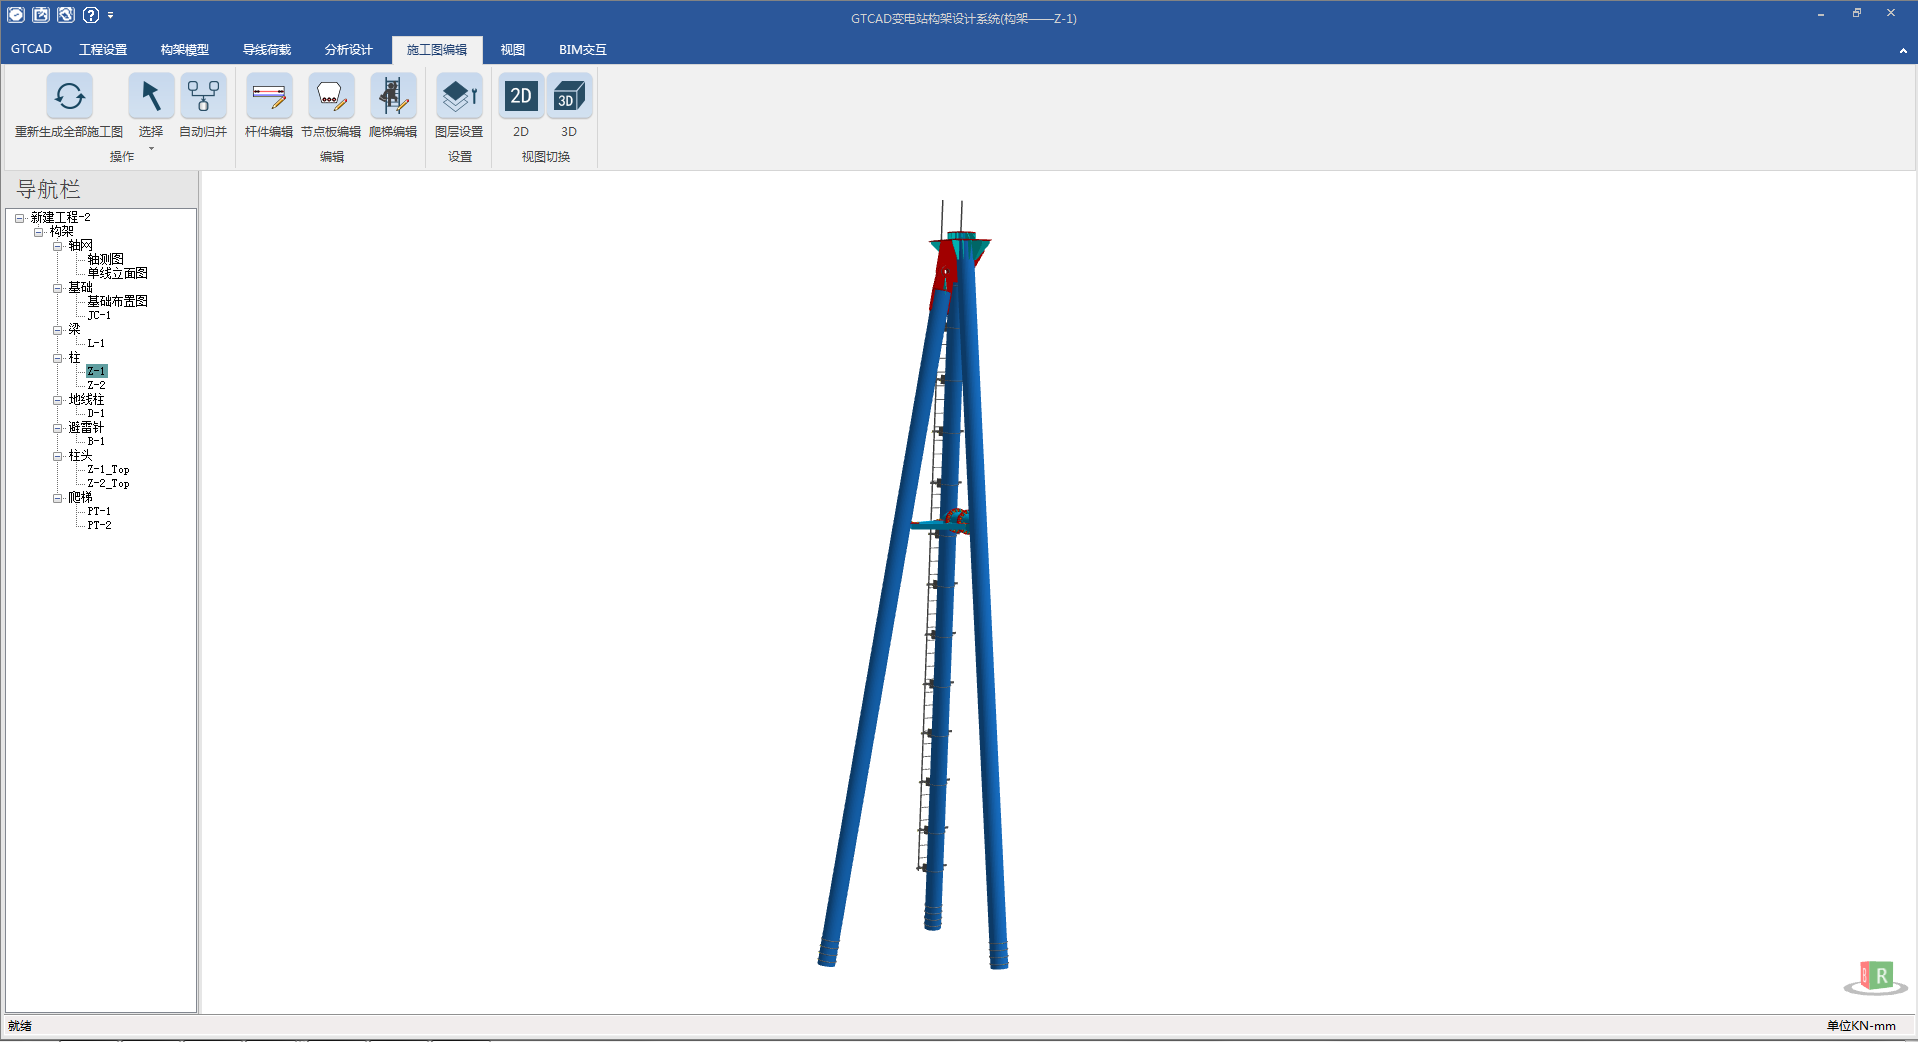The image size is (1918, 1042).
Task: Collapse the 爬梯 tree node
Action: 58,498
